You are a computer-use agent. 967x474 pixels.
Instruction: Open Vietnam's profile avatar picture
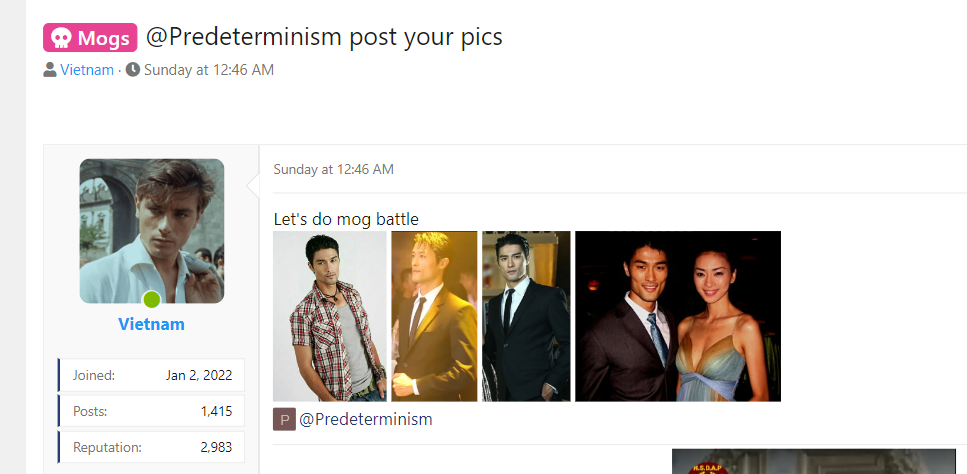pyautogui.click(x=152, y=231)
